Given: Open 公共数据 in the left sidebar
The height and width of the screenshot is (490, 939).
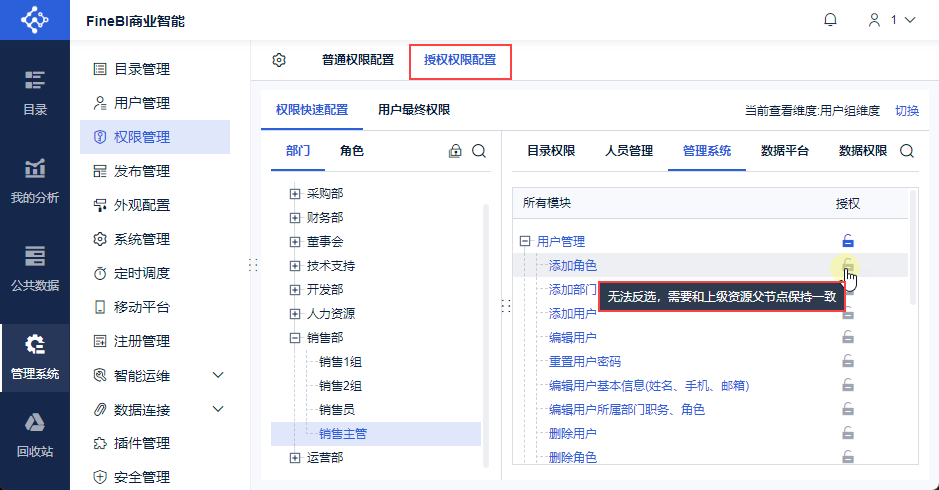Looking at the screenshot, I should (x=35, y=269).
